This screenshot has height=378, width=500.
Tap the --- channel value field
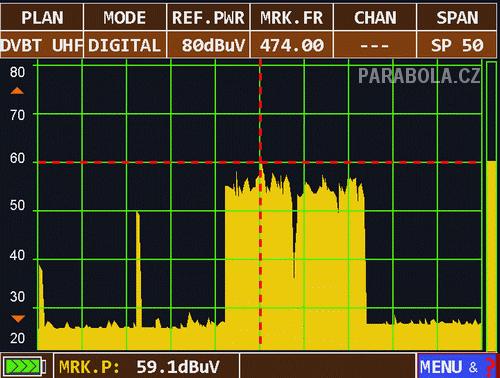[375, 45]
